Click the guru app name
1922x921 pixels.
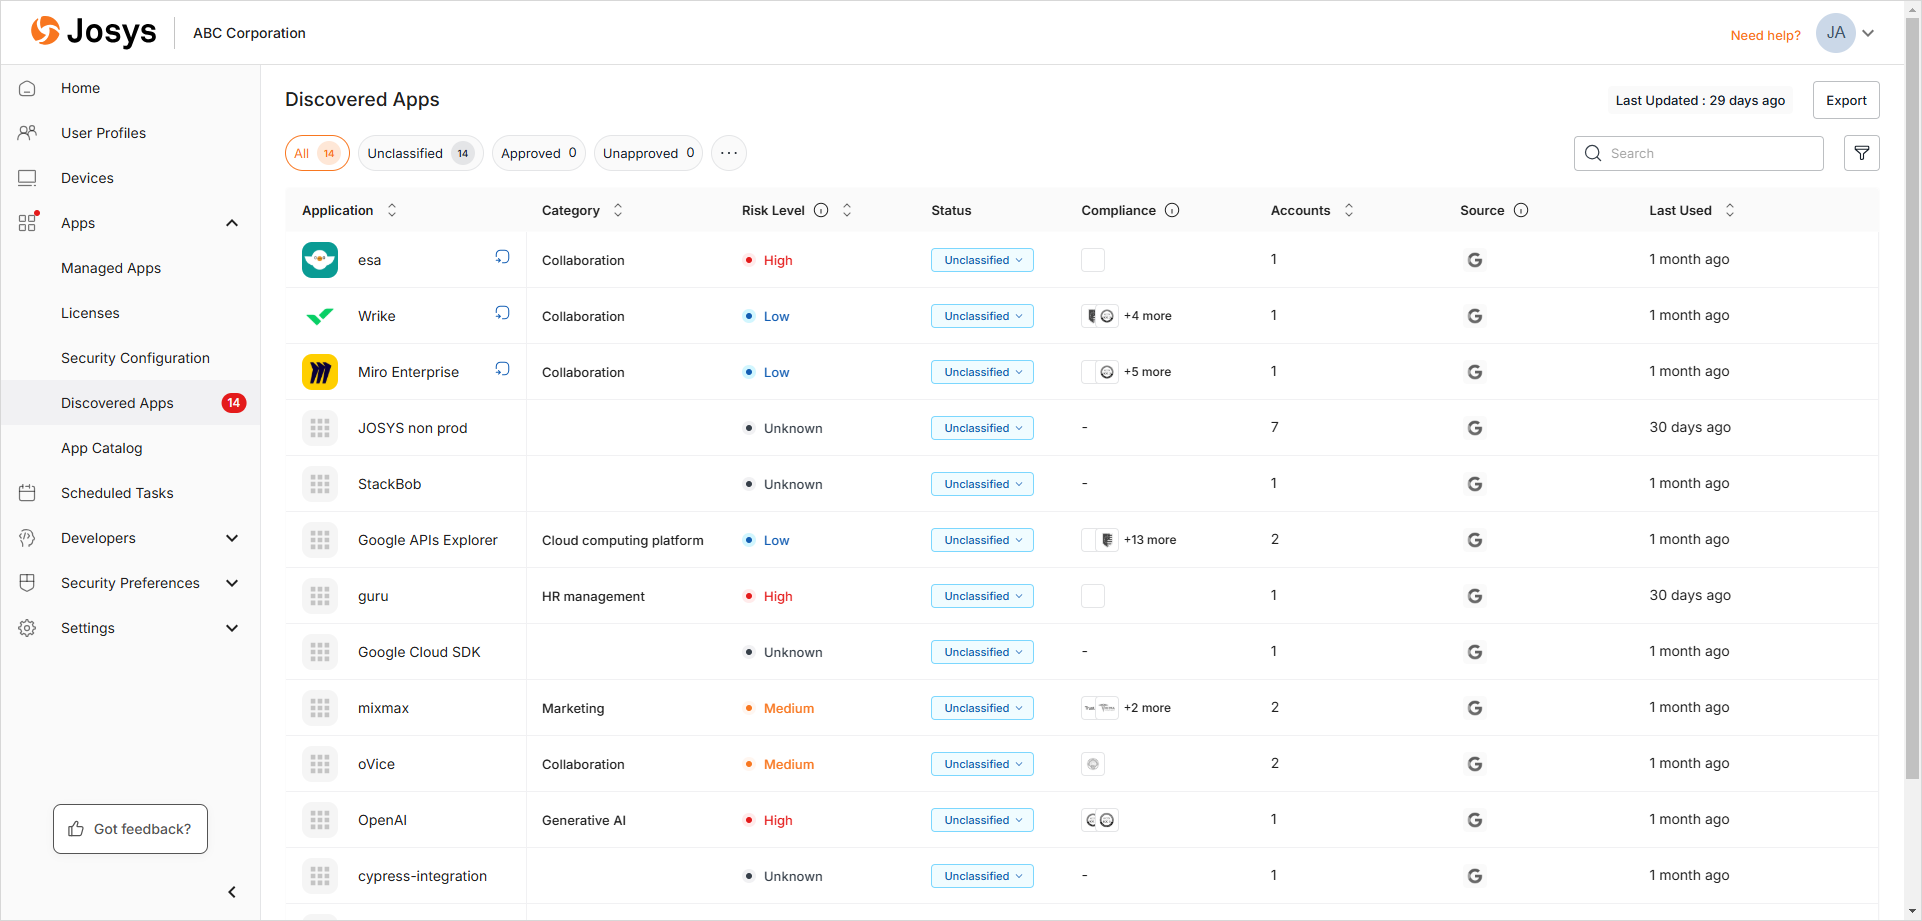click(373, 596)
